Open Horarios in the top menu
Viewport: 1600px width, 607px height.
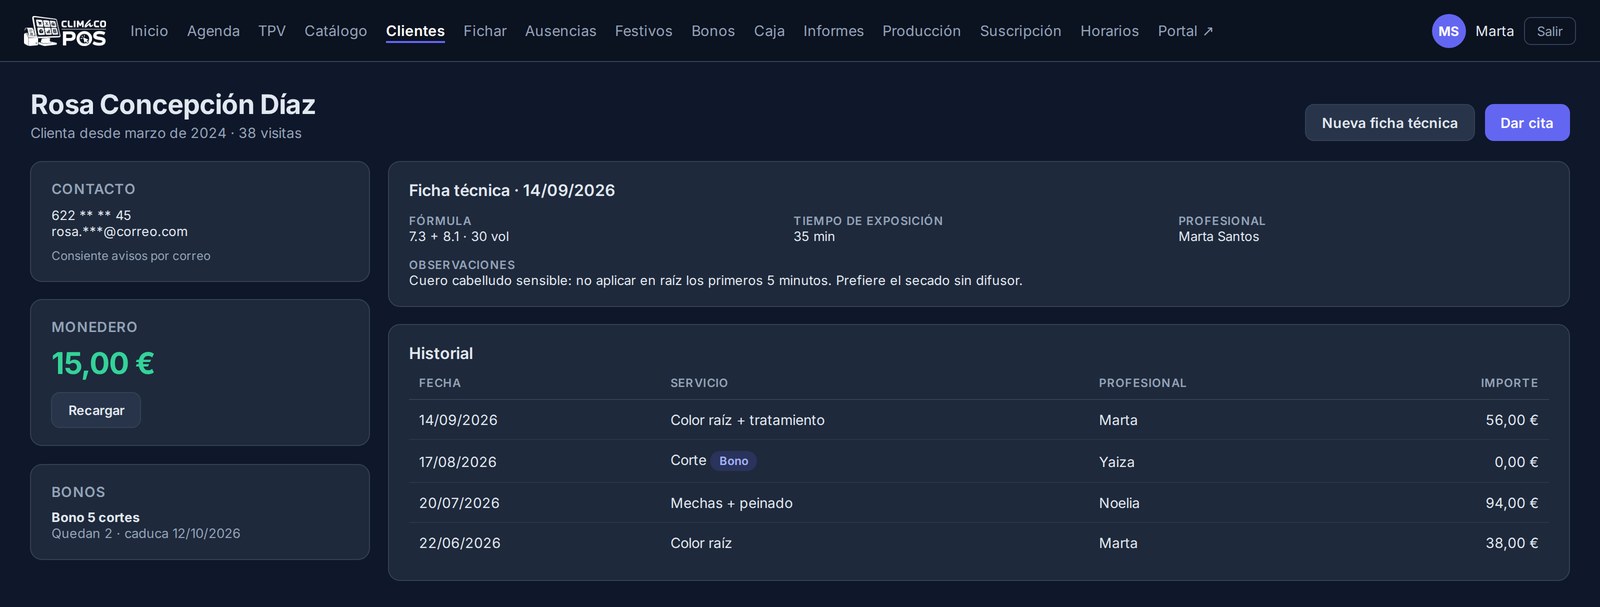pyautogui.click(x=1109, y=31)
